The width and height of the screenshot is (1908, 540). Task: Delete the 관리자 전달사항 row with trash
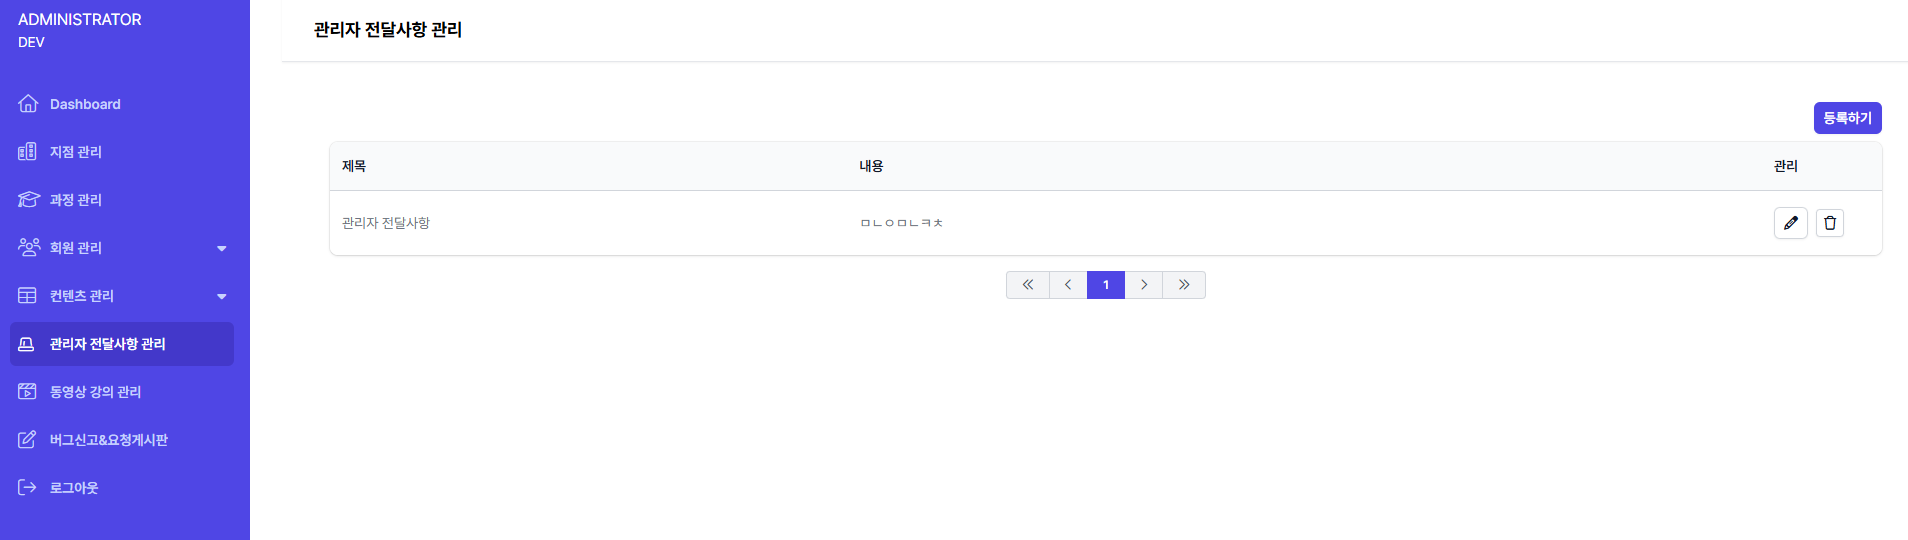tap(1829, 223)
